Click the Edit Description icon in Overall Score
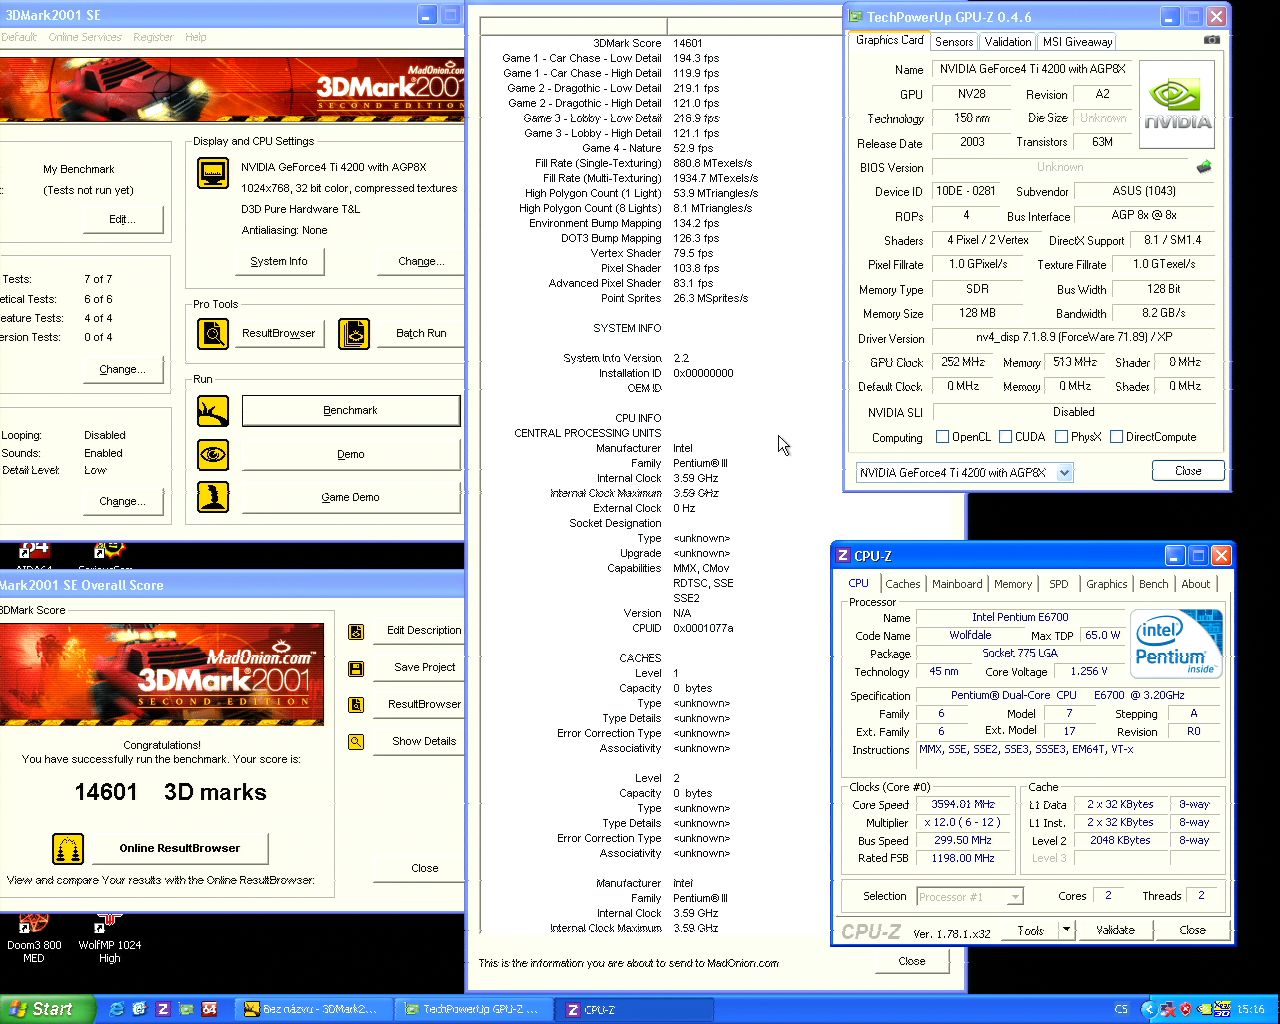1280x1024 pixels. (355, 631)
